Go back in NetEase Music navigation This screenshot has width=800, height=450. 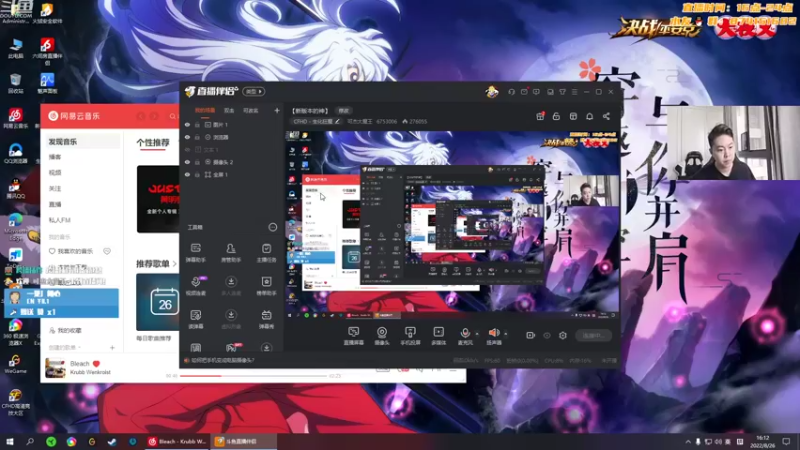click(x=141, y=116)
